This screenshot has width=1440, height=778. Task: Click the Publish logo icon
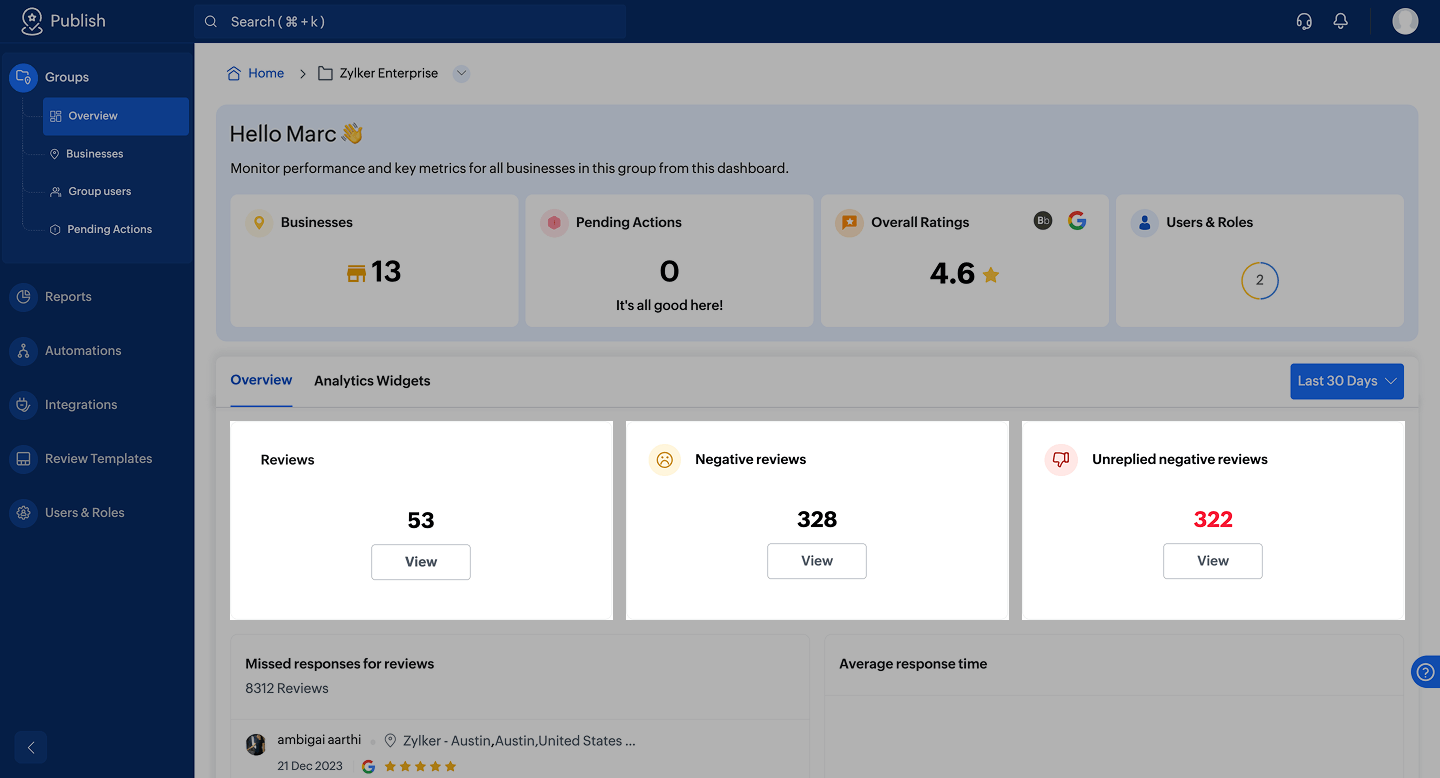click(32, 21)
